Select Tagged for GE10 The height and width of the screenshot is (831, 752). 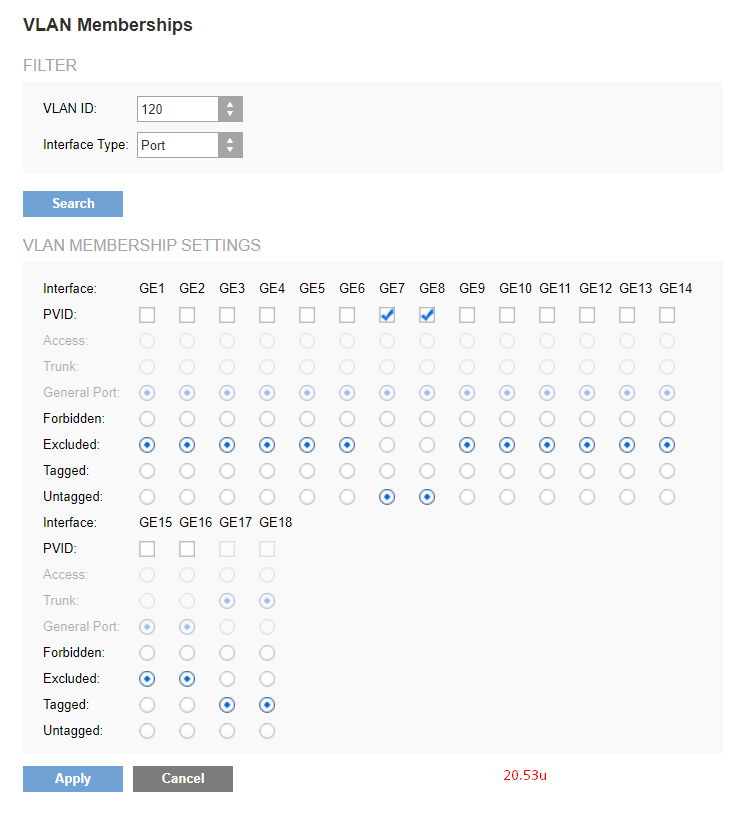click(x=507, y=471)
